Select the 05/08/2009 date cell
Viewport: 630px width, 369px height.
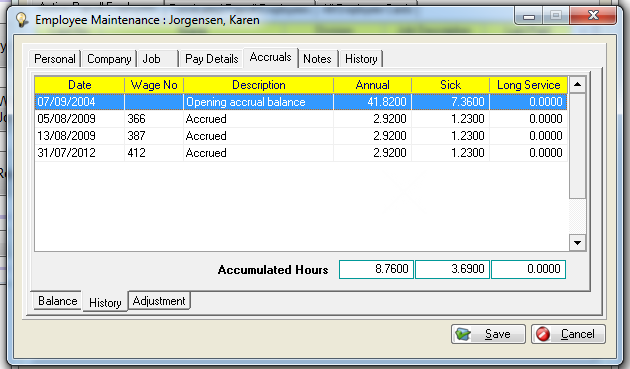click(80, 119)
